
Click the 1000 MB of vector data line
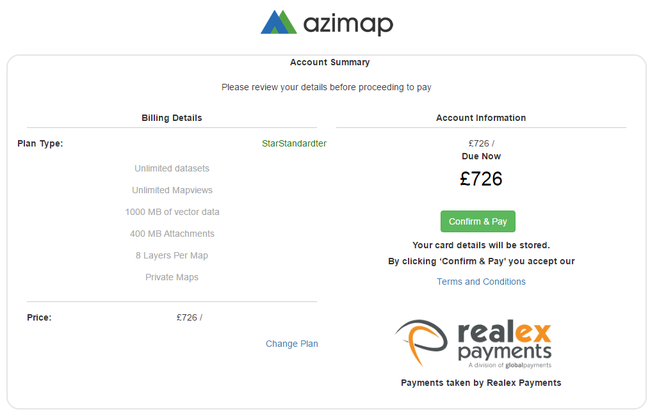coord(172,212)
